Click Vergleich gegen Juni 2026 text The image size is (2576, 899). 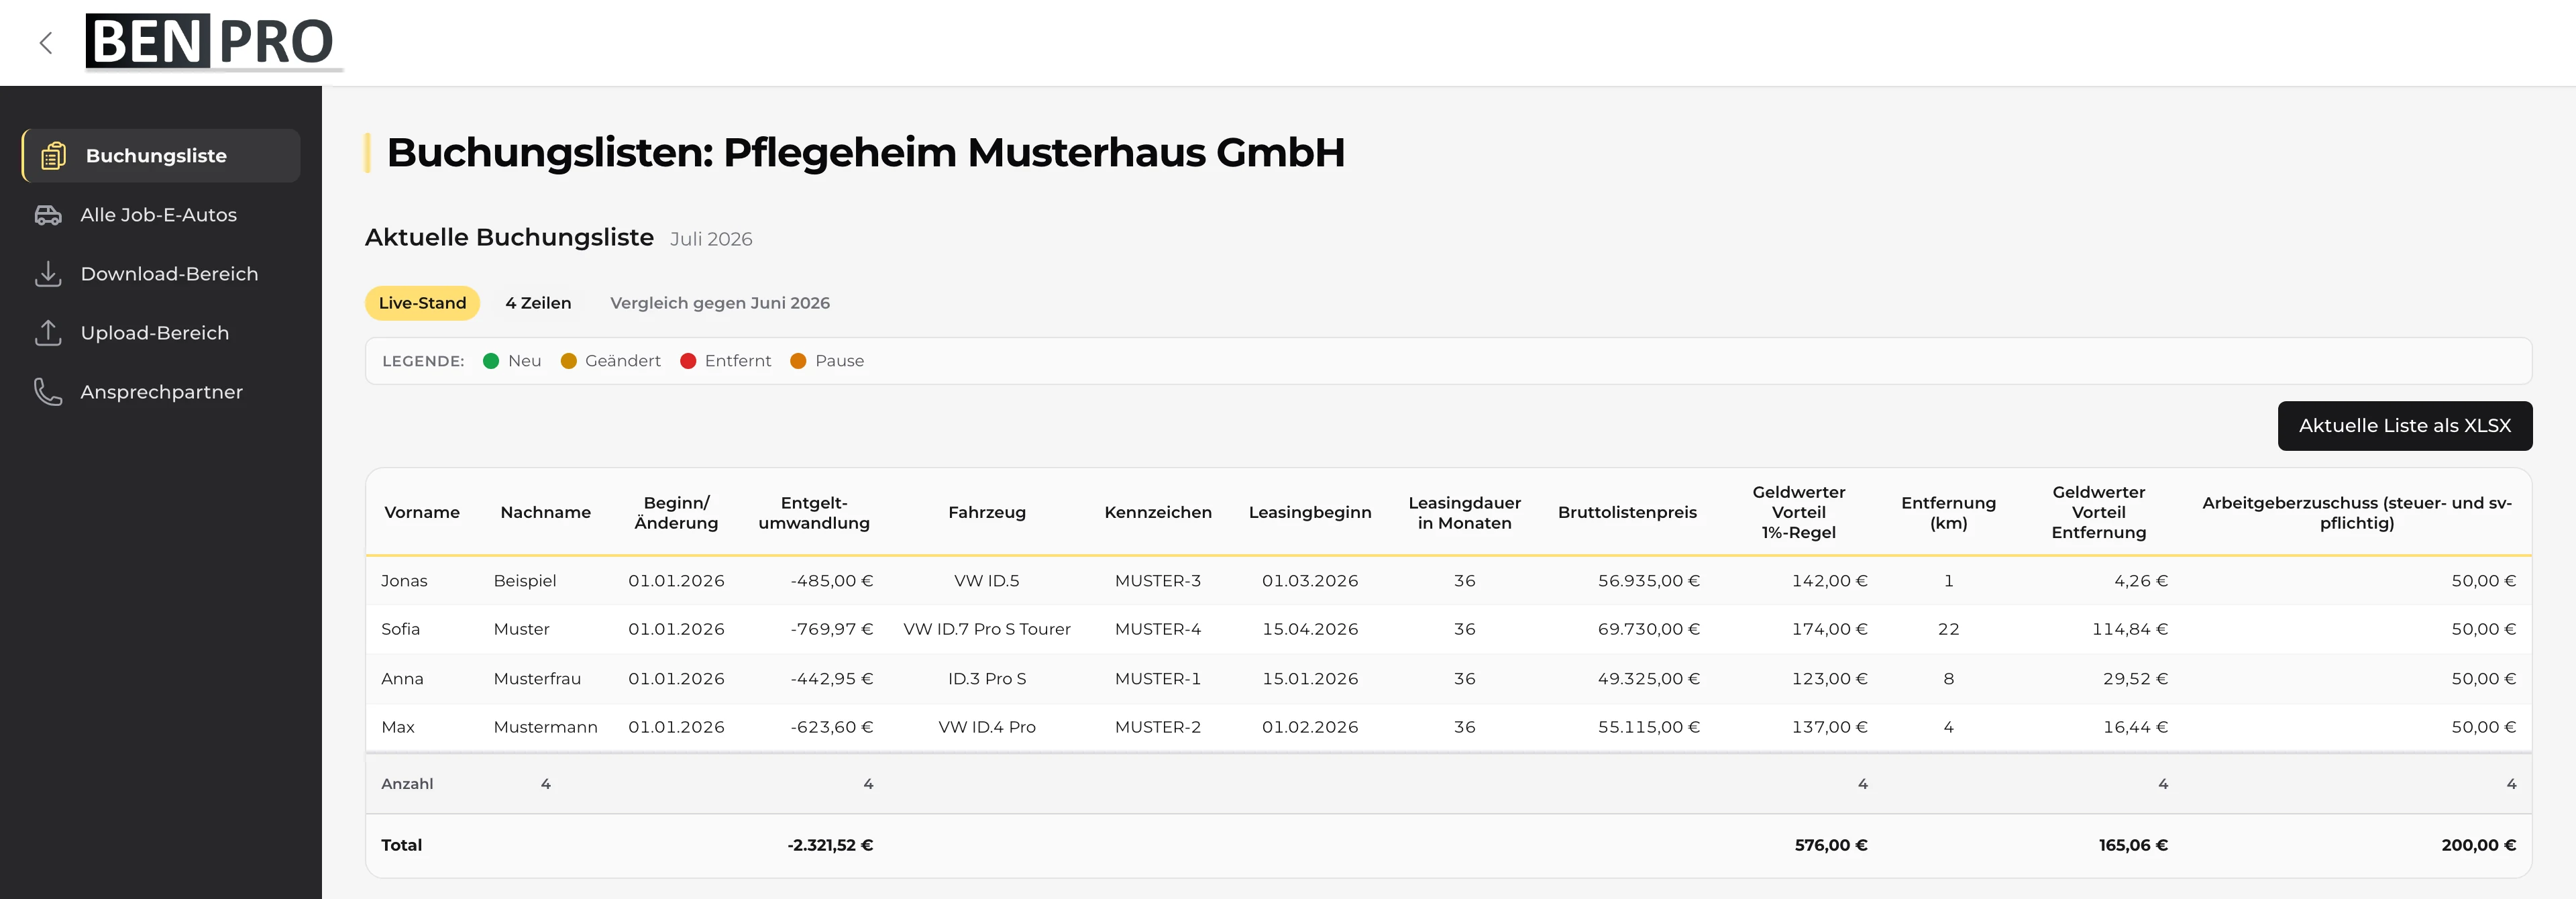[720, 303]
